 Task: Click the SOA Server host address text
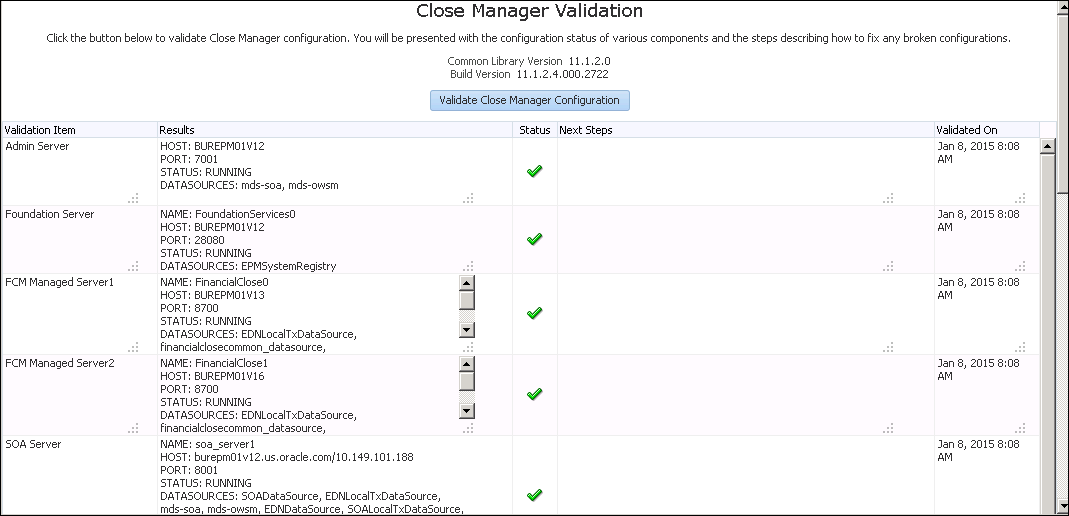(x=287, y=457)
